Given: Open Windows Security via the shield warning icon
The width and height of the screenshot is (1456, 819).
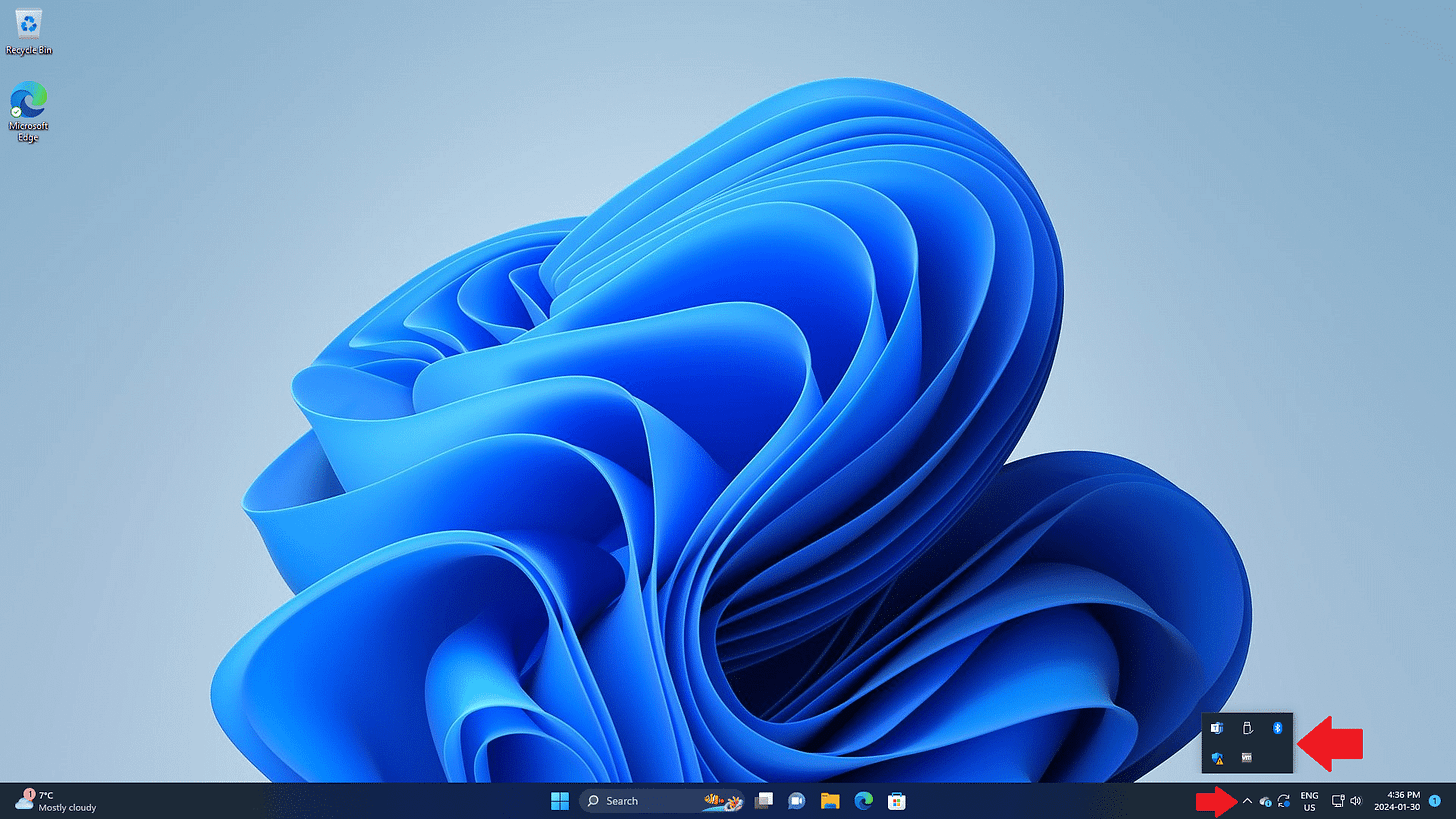Looking at the screenshot, I should click(1217, 757).
